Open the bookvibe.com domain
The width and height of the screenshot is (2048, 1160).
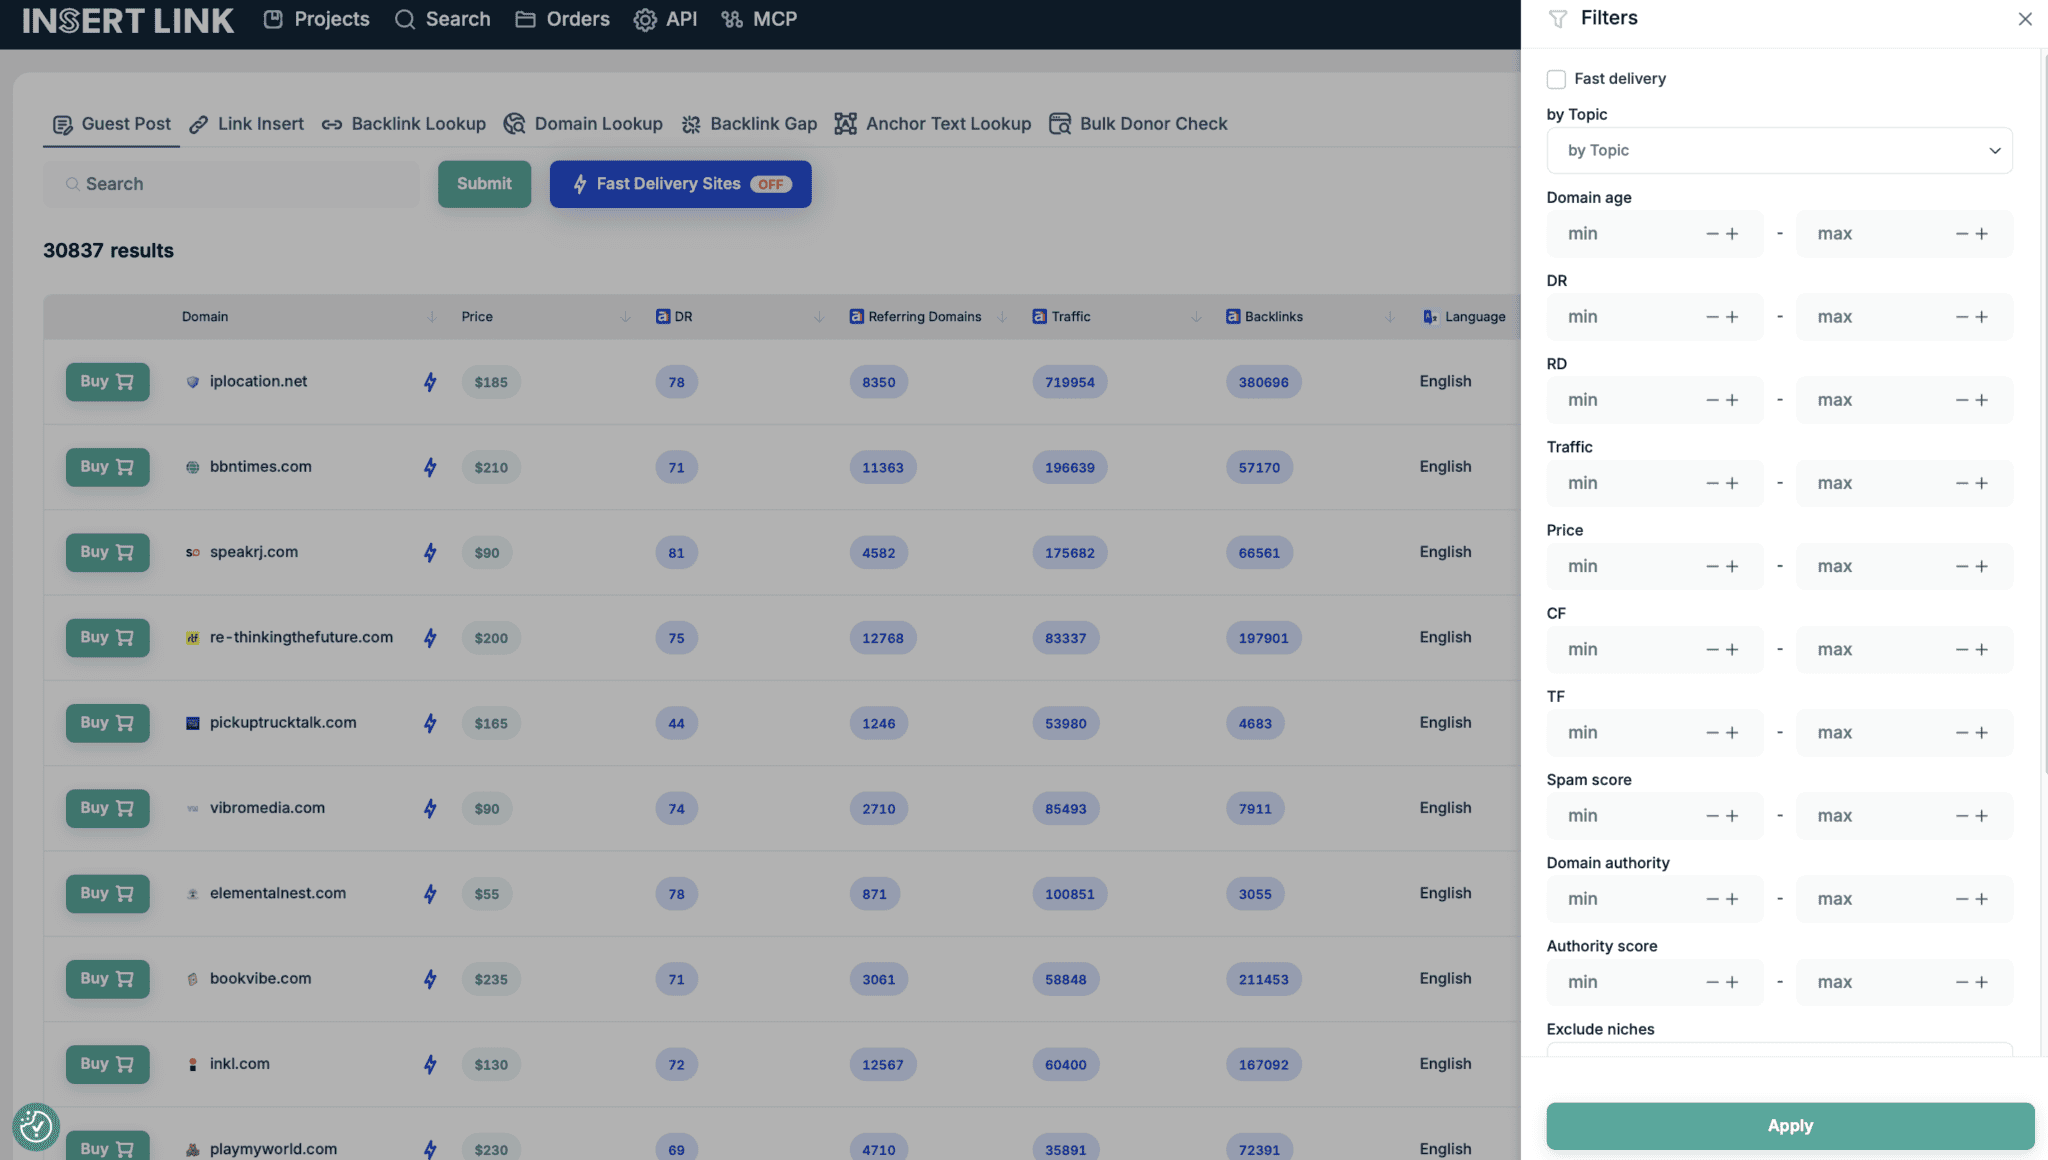coord(260,978)
